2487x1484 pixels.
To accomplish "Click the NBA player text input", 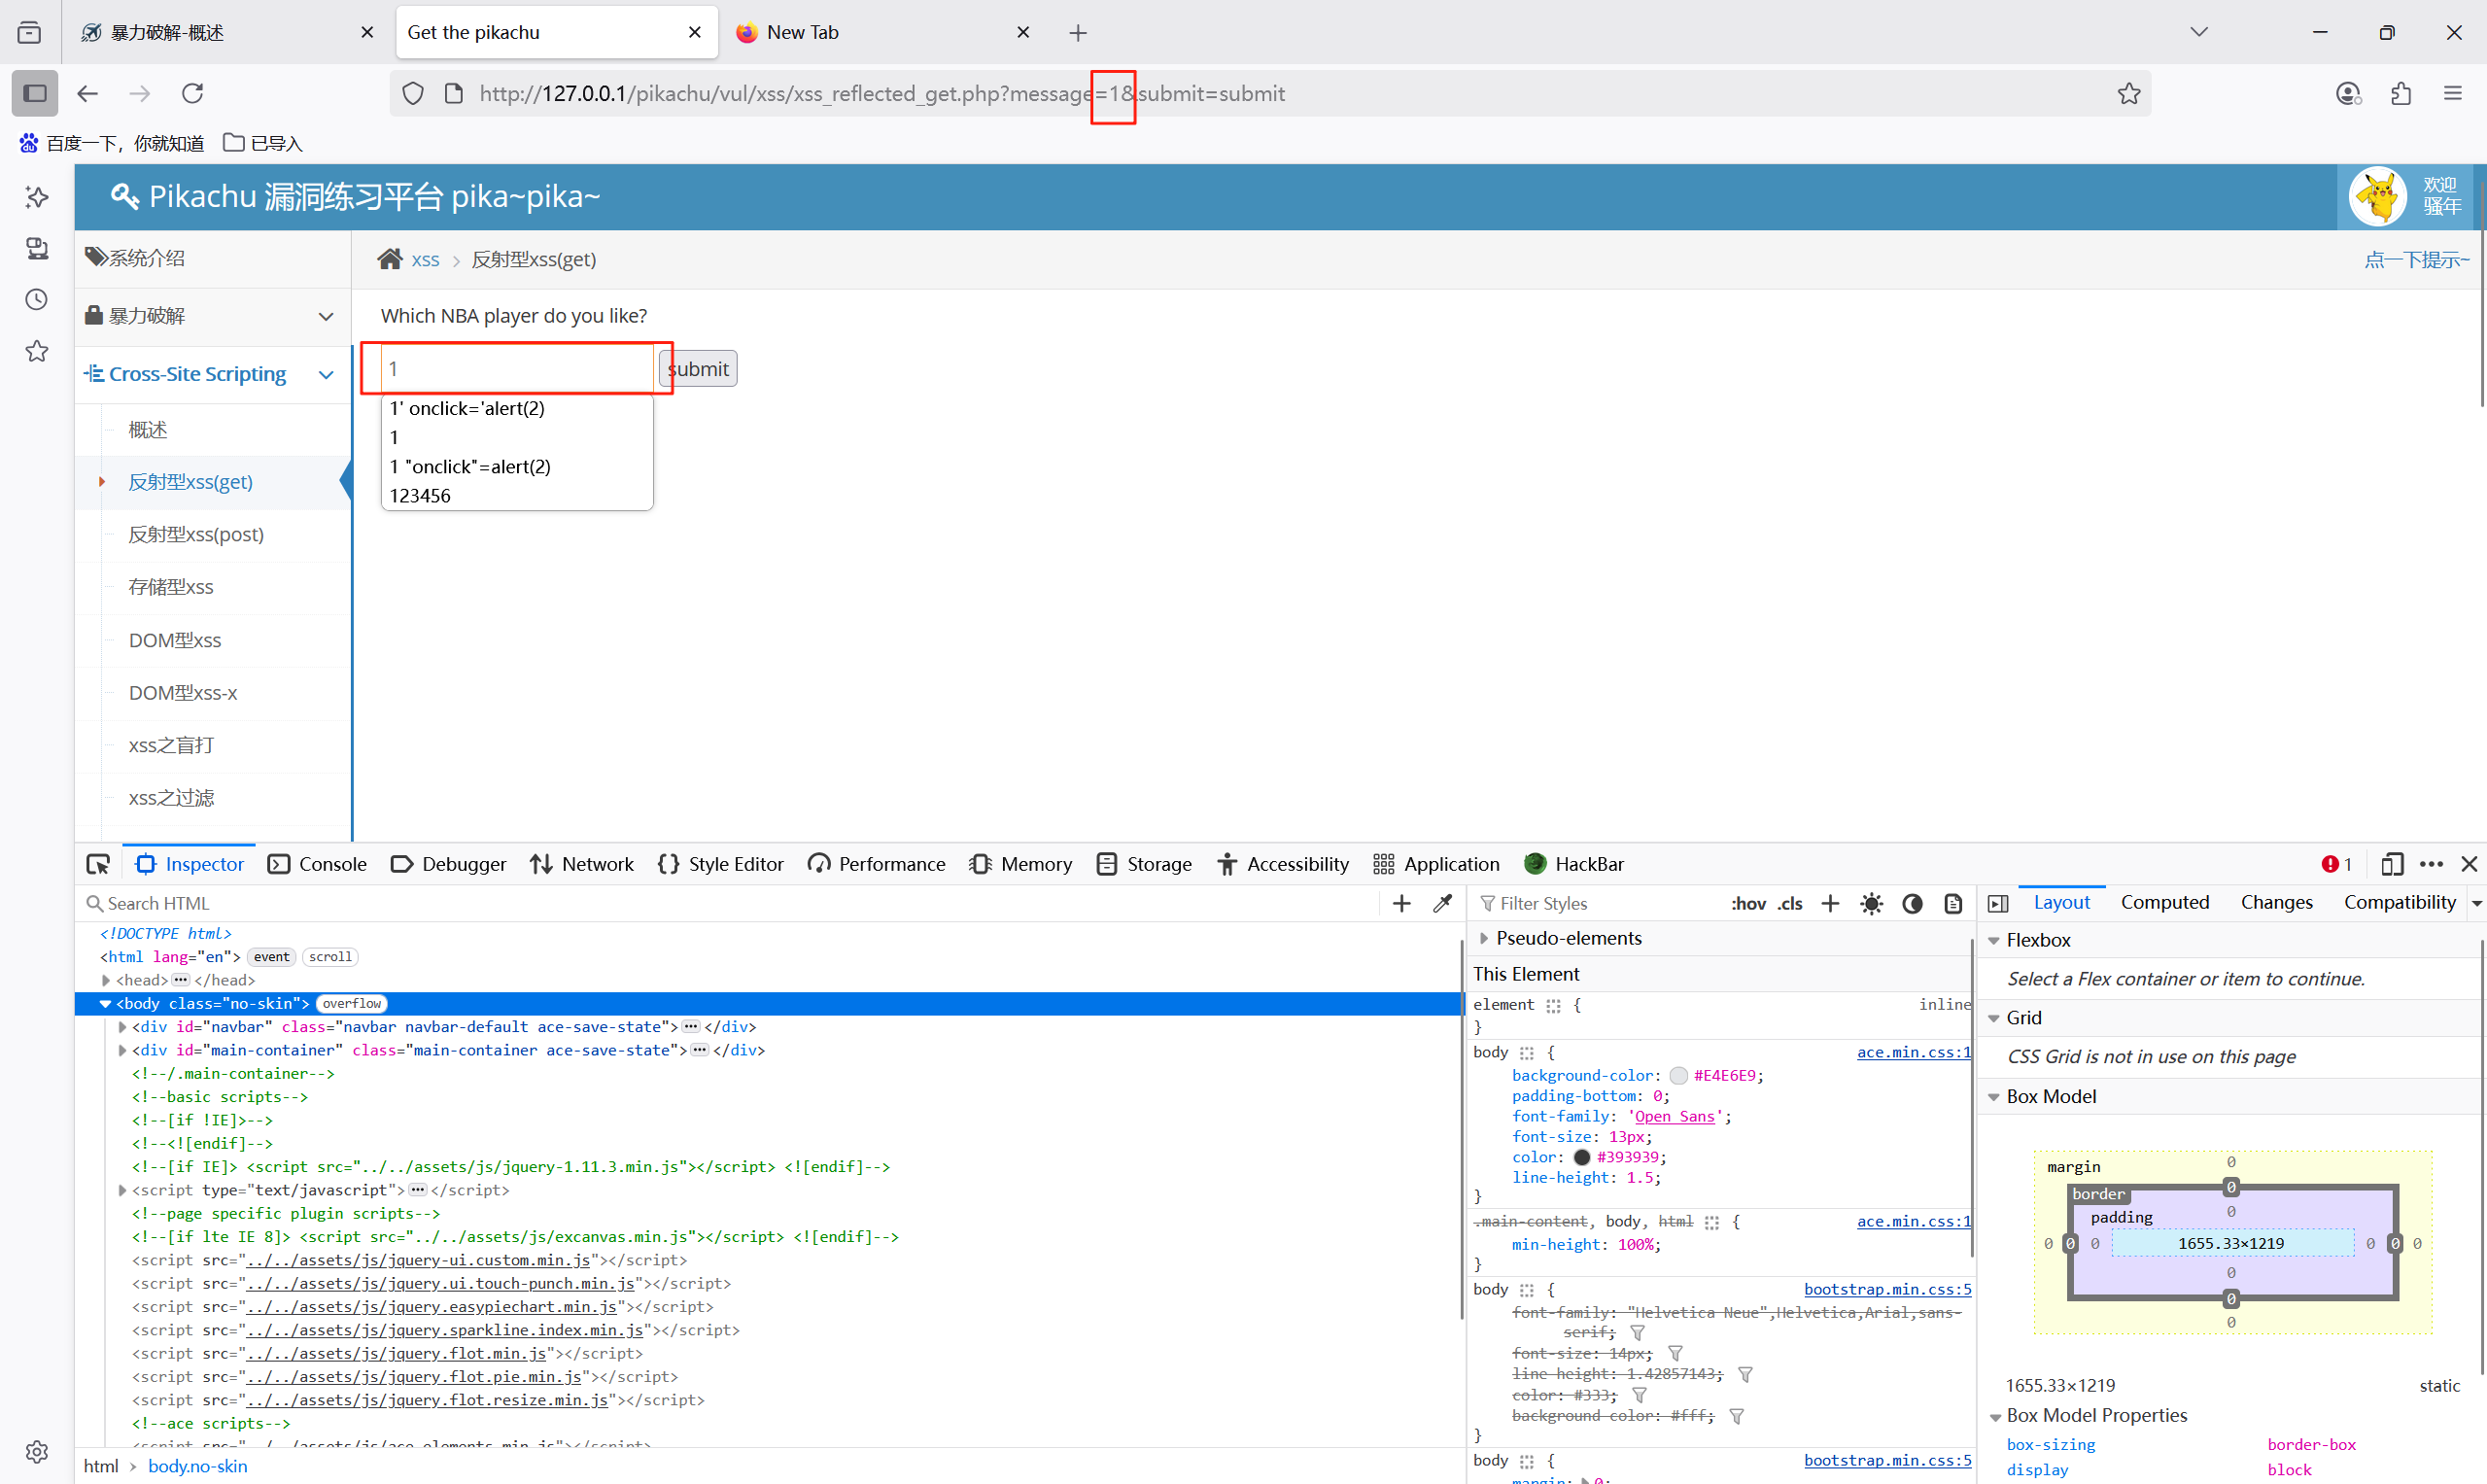I will click(x=517, y=369).
